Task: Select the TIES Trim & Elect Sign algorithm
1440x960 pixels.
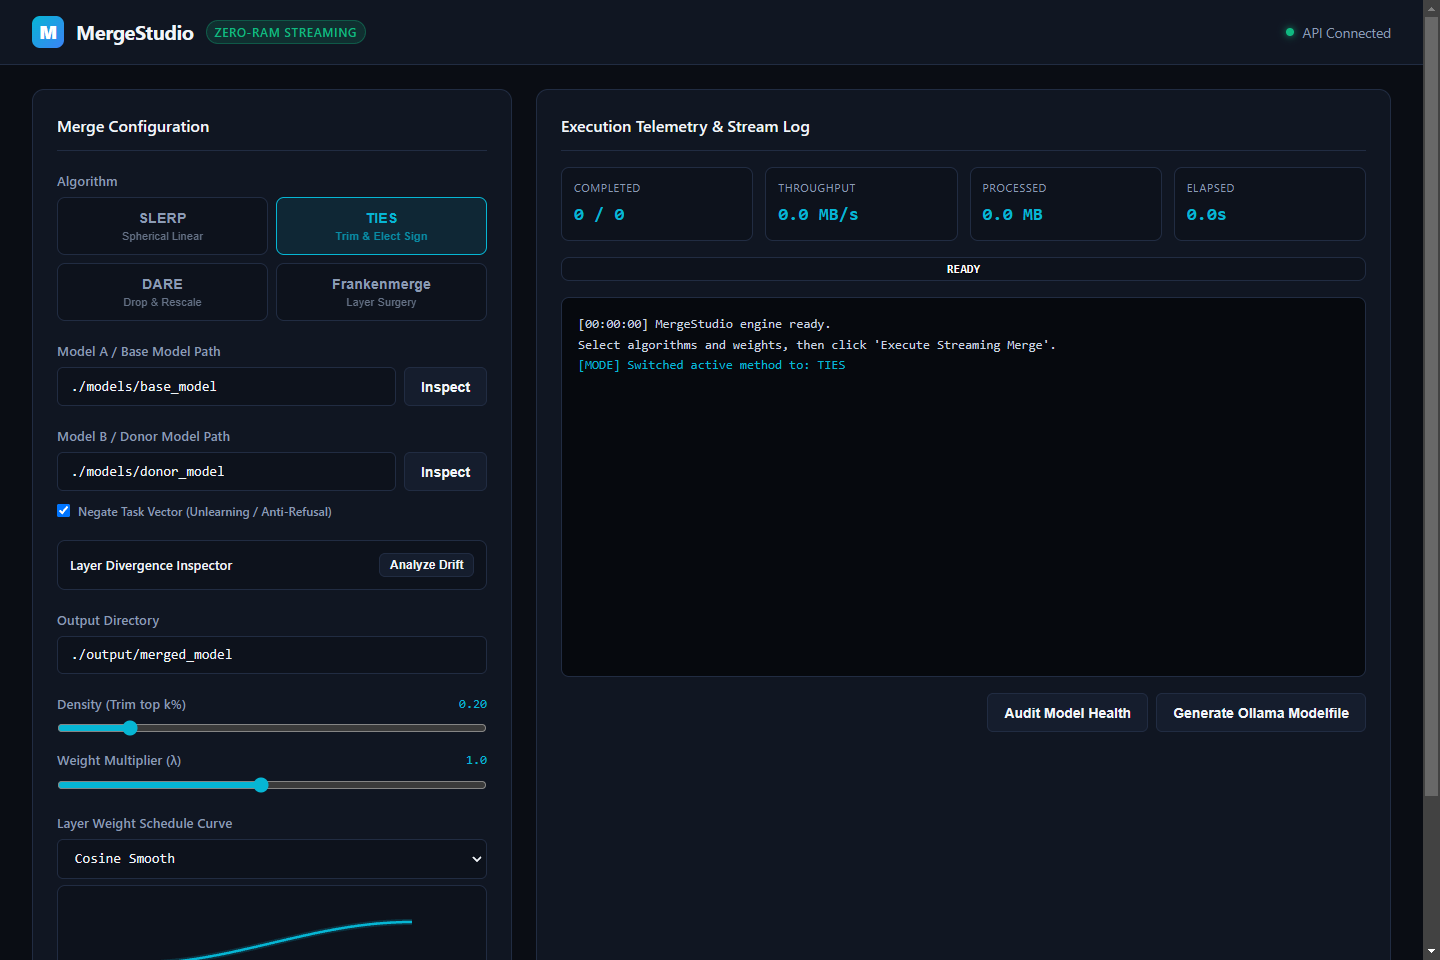Action: 381,226
